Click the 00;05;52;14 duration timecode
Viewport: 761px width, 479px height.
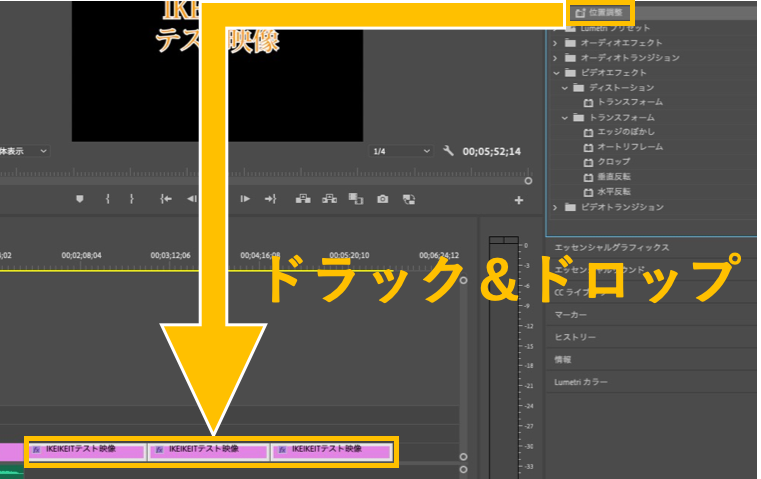(491, 151)
